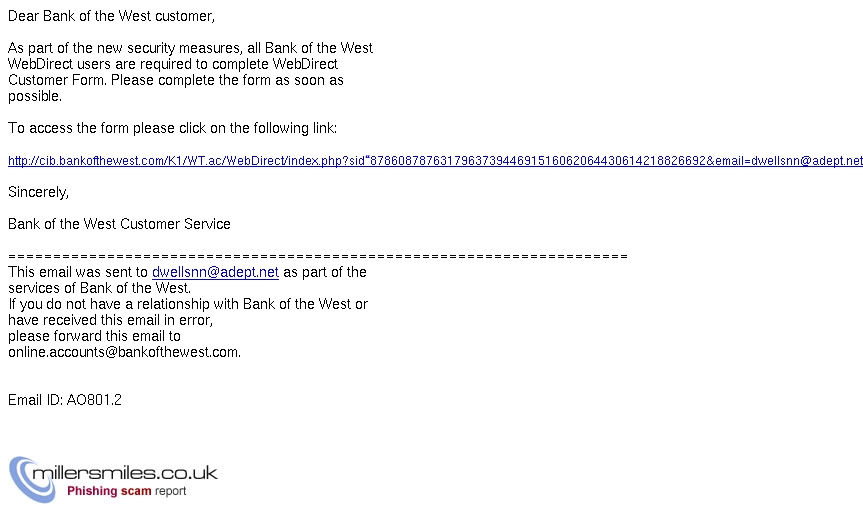
Task: Click the millersmiles blue swirl logo icon
Action: (x=32, y=479)
